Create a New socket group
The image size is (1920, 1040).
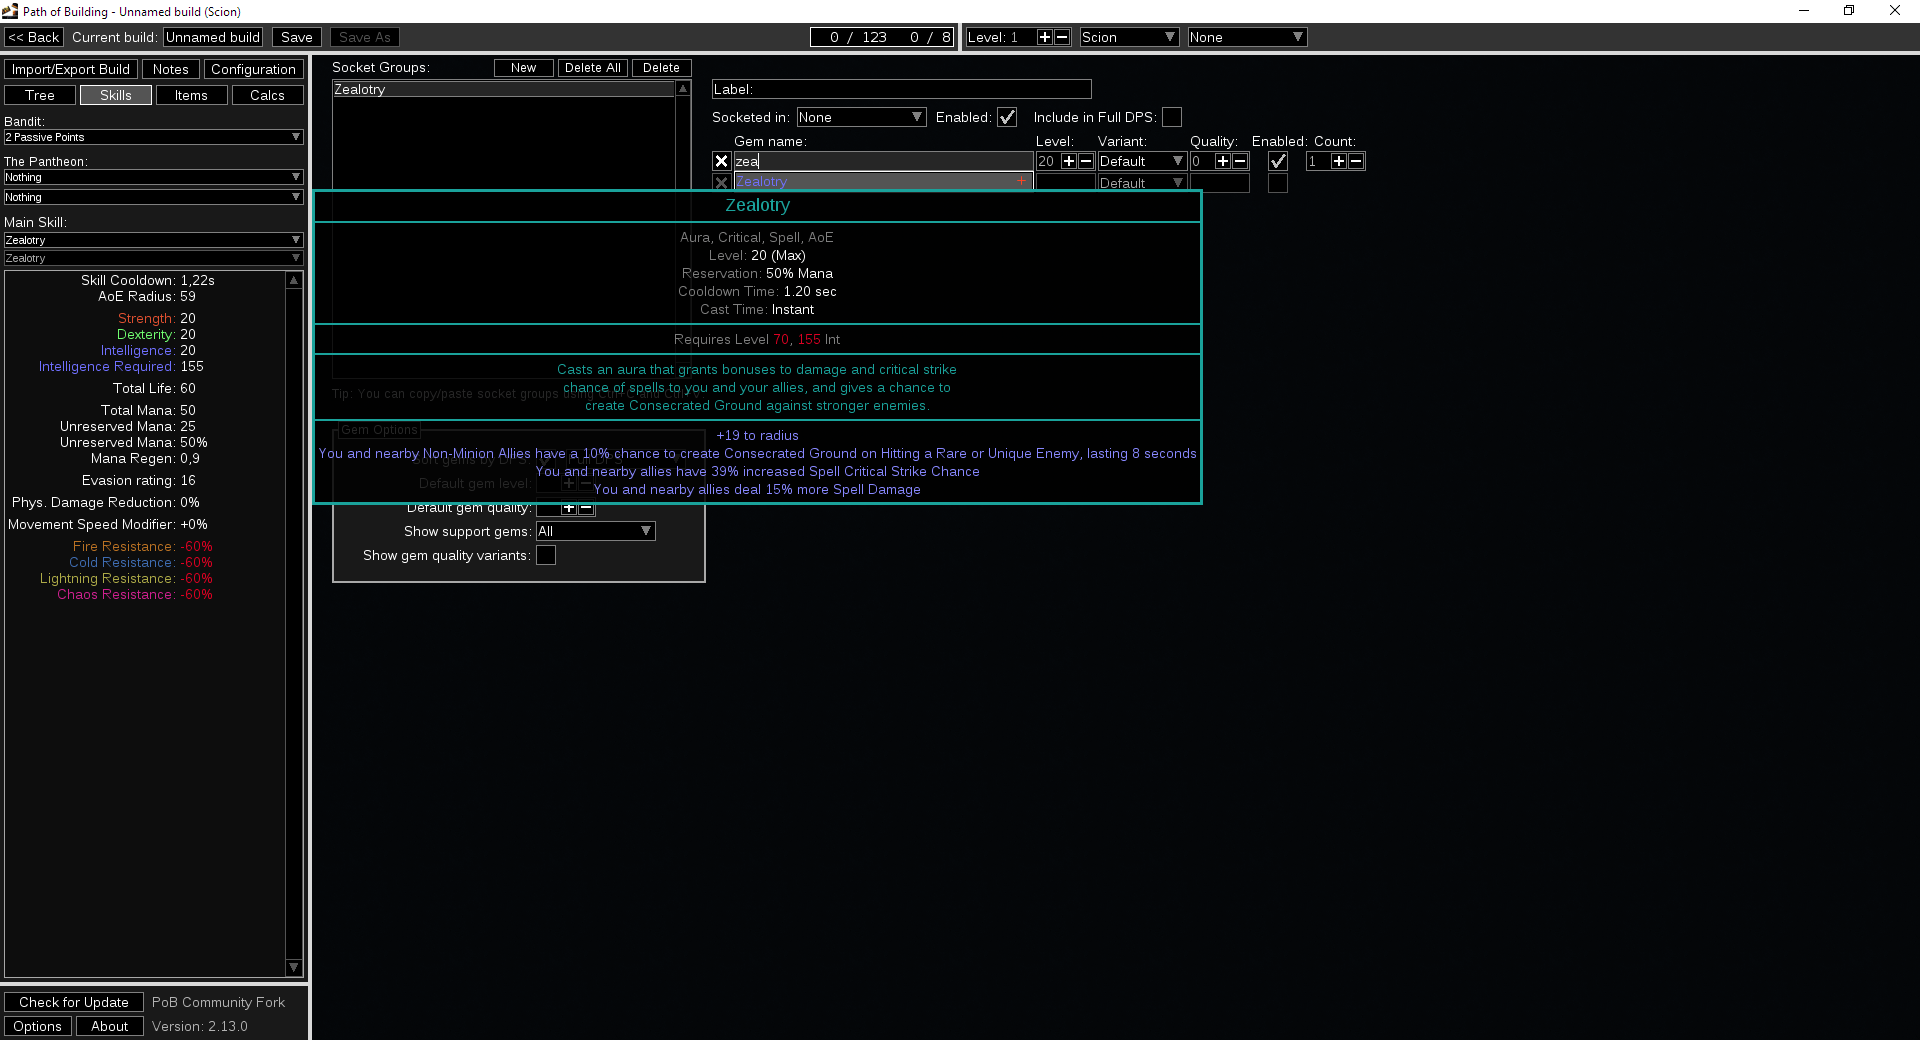click(x=524, y=68)
